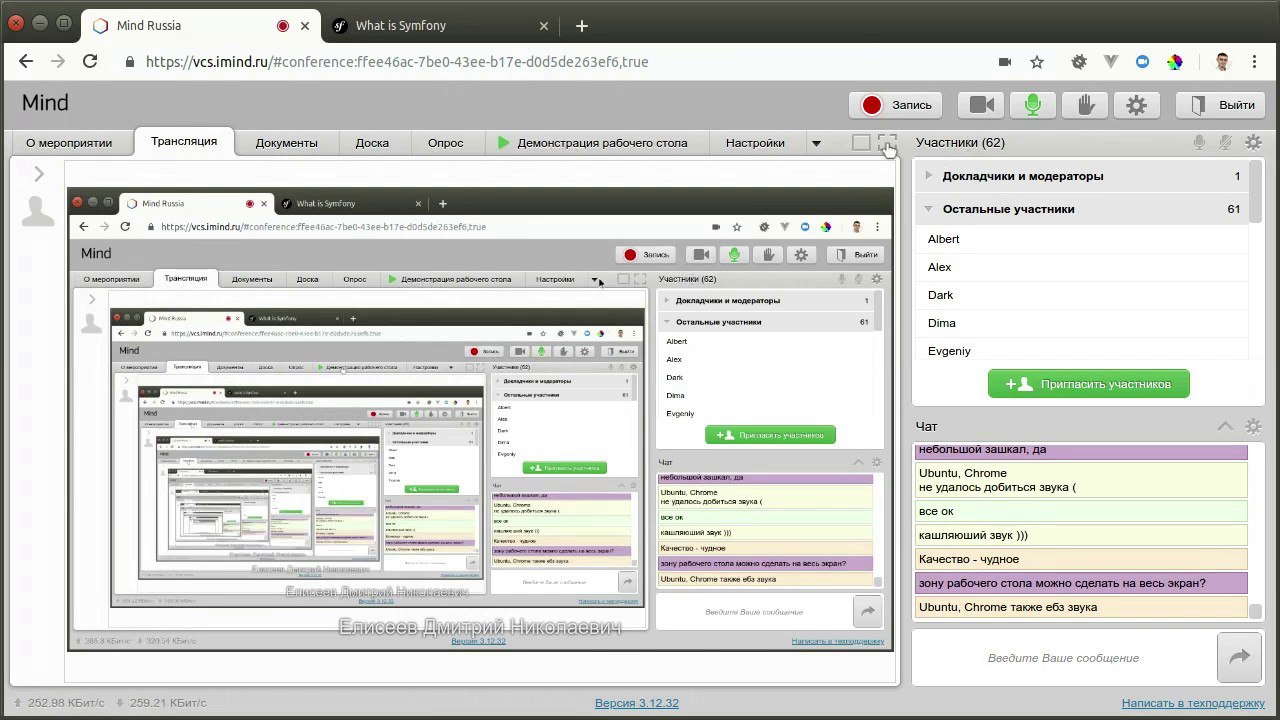Screen dimensions: 1280x720
Task: Click the Пригласить участников button
Action: pyautogui.click(x=1089, y=384)
